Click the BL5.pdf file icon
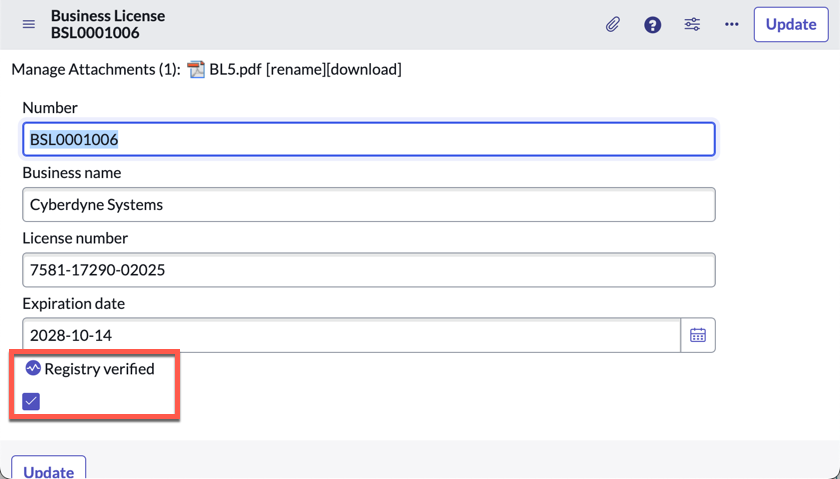Viewport: 840px width, 479px height. tap(196, 70)
